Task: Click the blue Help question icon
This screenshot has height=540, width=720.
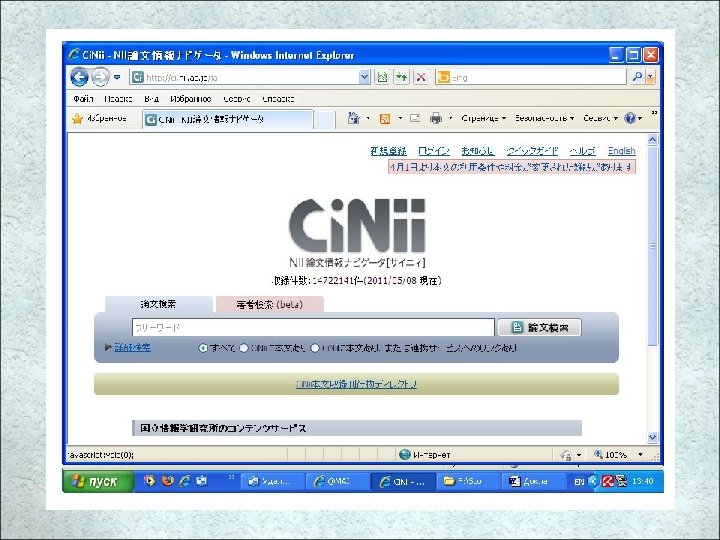Action: pyautogui.click(x=630, y=118)
